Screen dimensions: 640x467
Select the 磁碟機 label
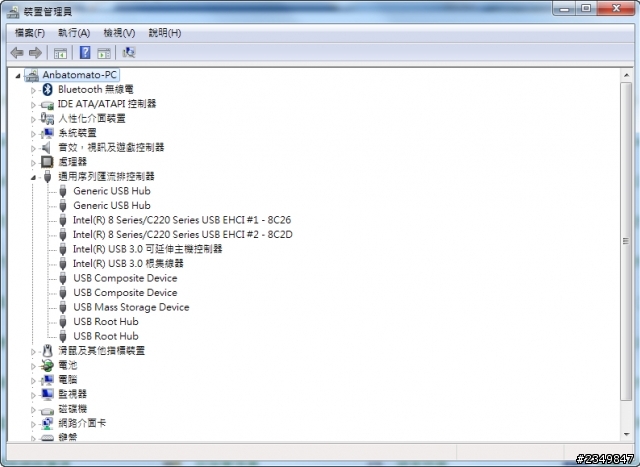(73, 409)
